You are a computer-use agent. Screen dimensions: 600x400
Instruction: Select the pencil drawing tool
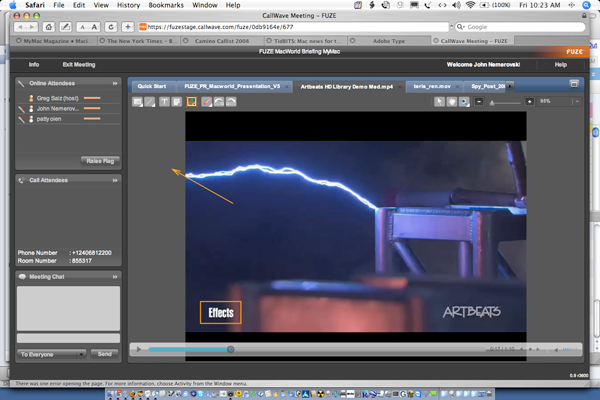[x=150, y=102]
